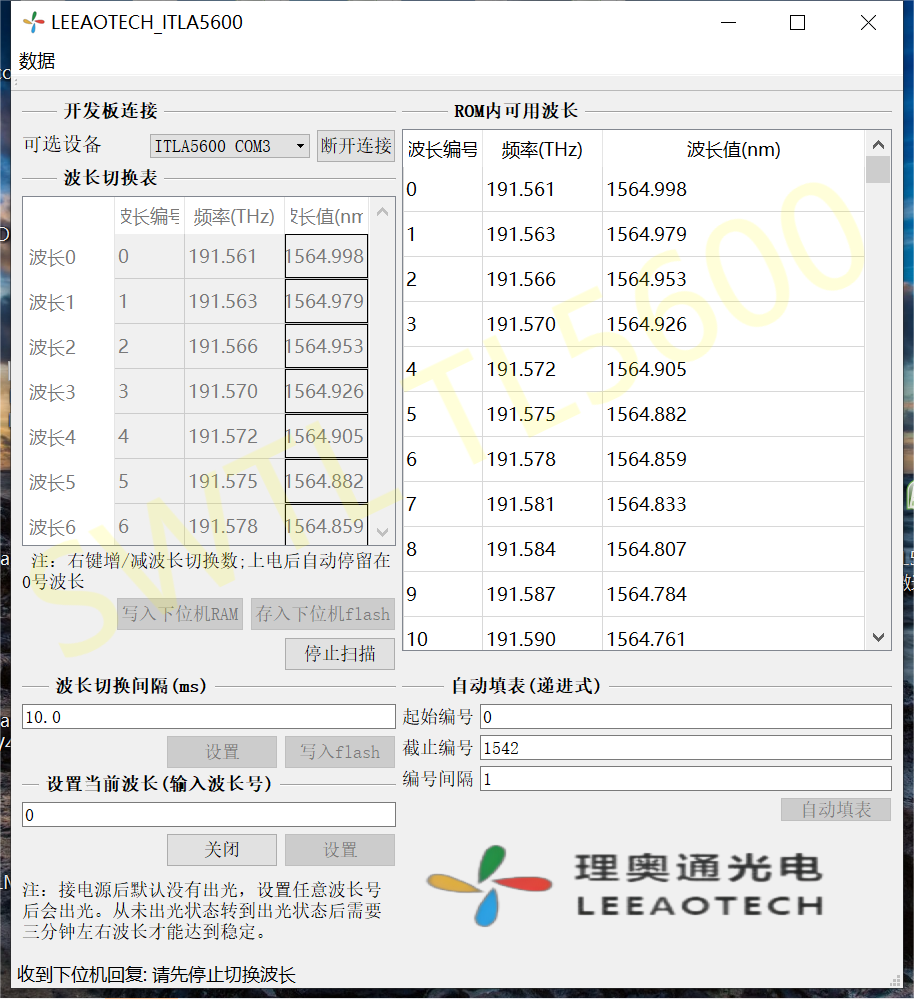The height and width of the screenshot is (999, 914).
Task: Select the 波长3 row header
Action: [53, 393]
